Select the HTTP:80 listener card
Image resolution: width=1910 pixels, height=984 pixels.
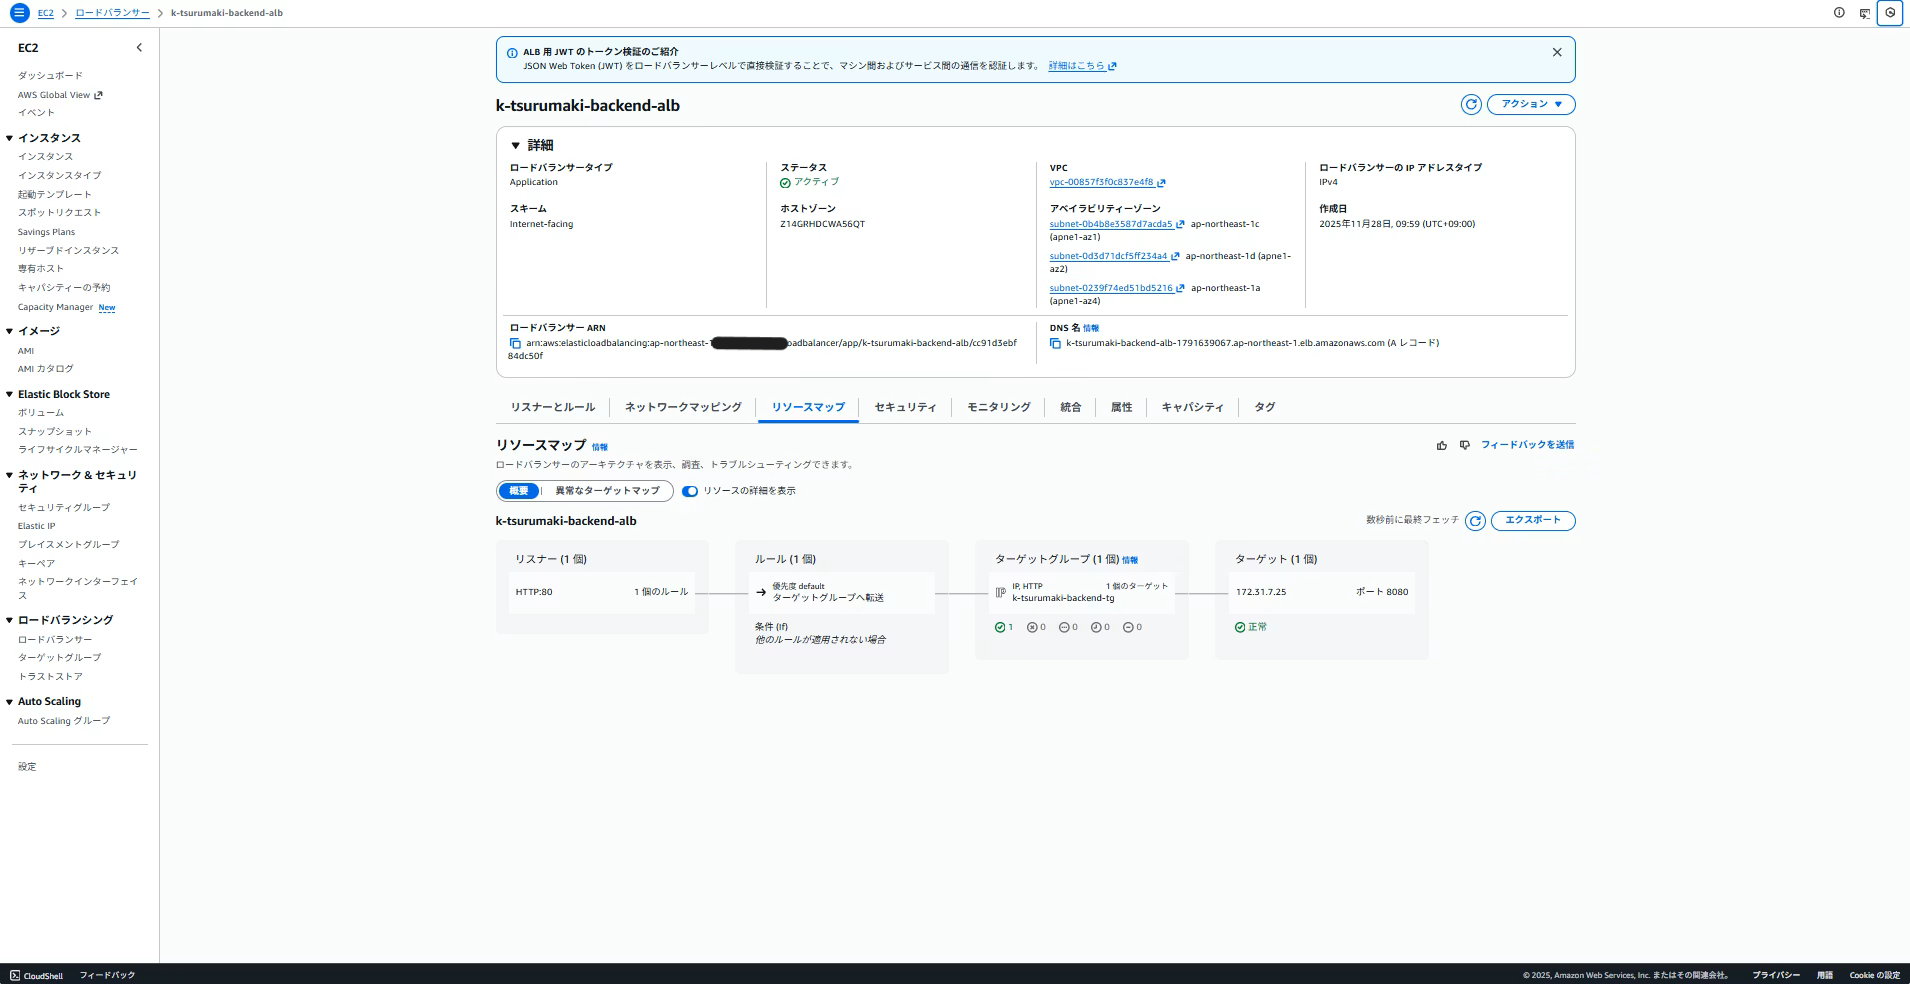(x=602, y=592)
